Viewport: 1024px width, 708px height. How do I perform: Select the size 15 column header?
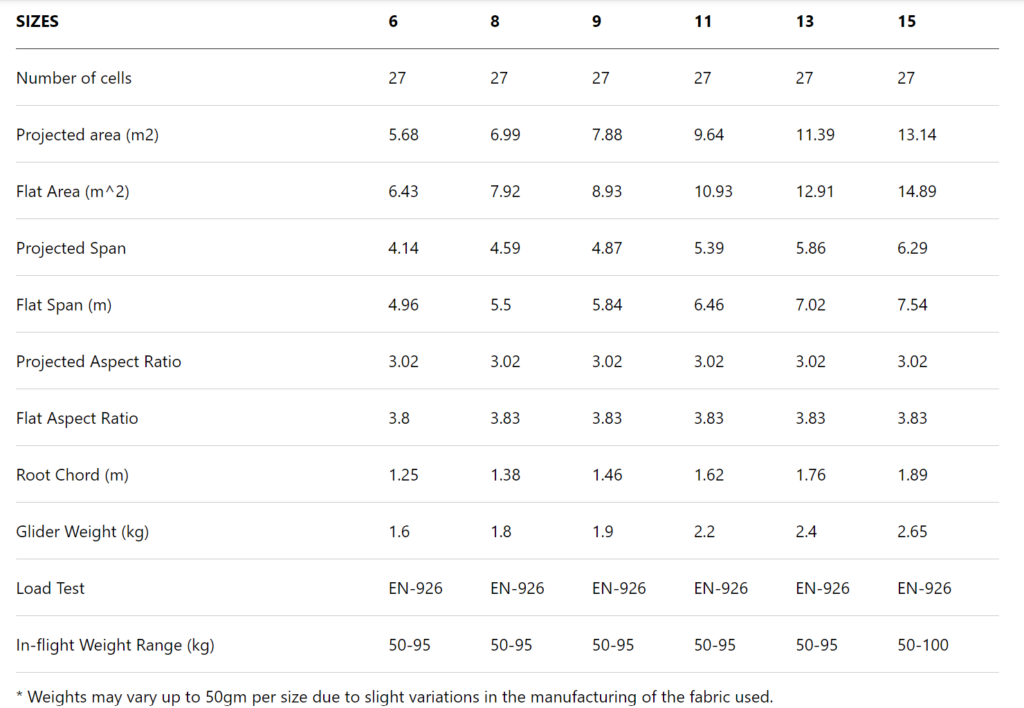coord(906,22)
